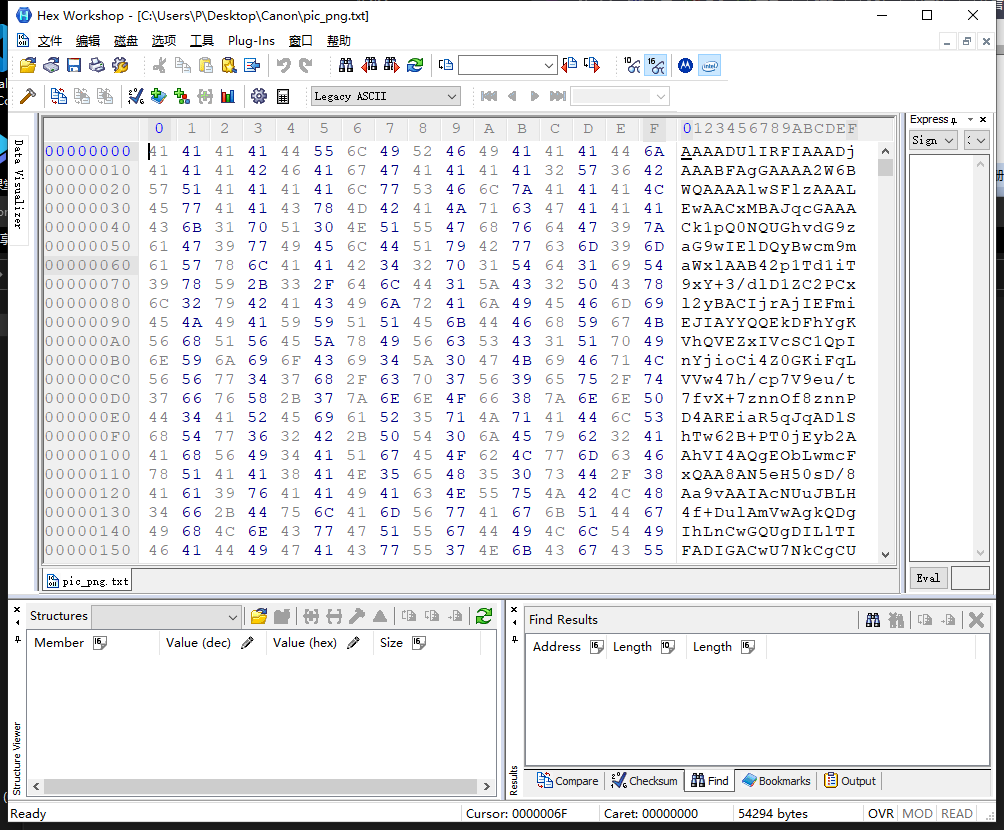This screenshot has width=1004, height=830.
Task: Click the Print printer icon
Action: (97, 65)
